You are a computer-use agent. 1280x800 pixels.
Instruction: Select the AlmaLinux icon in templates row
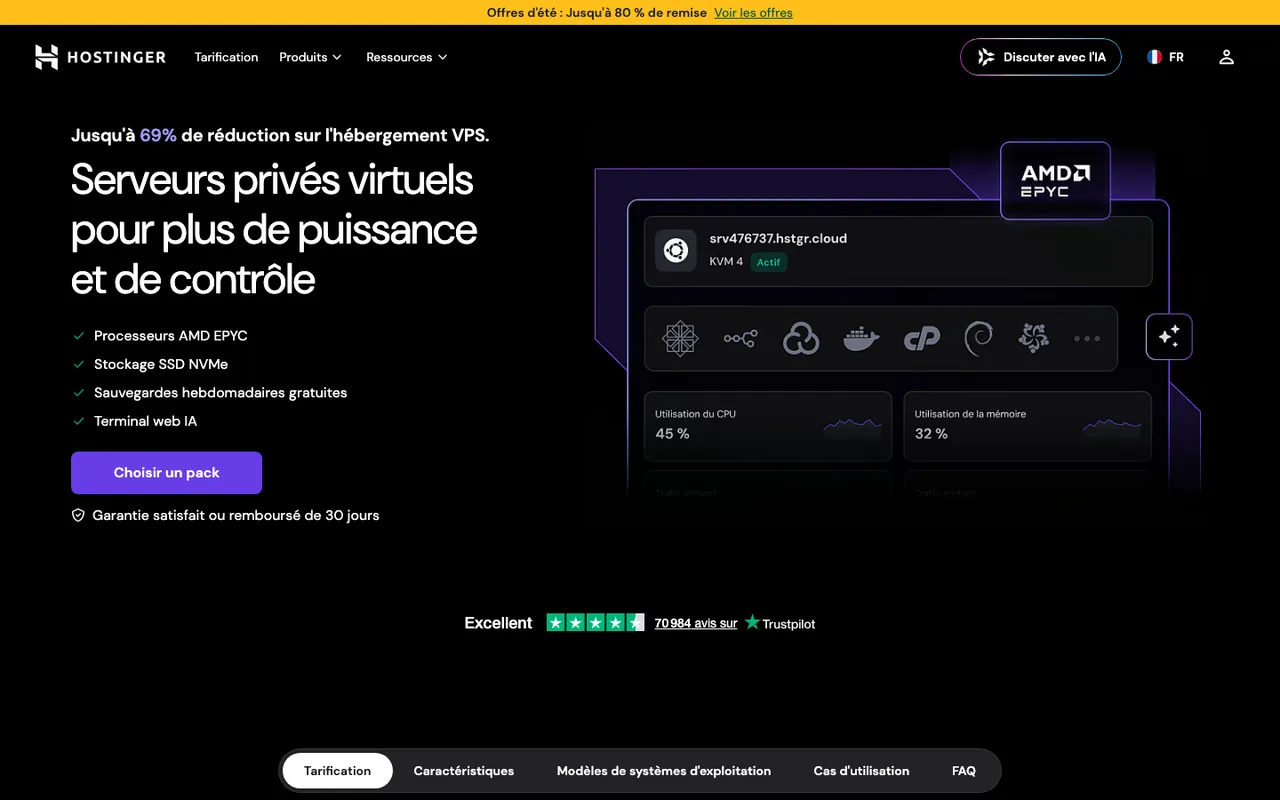(1033, 338)
